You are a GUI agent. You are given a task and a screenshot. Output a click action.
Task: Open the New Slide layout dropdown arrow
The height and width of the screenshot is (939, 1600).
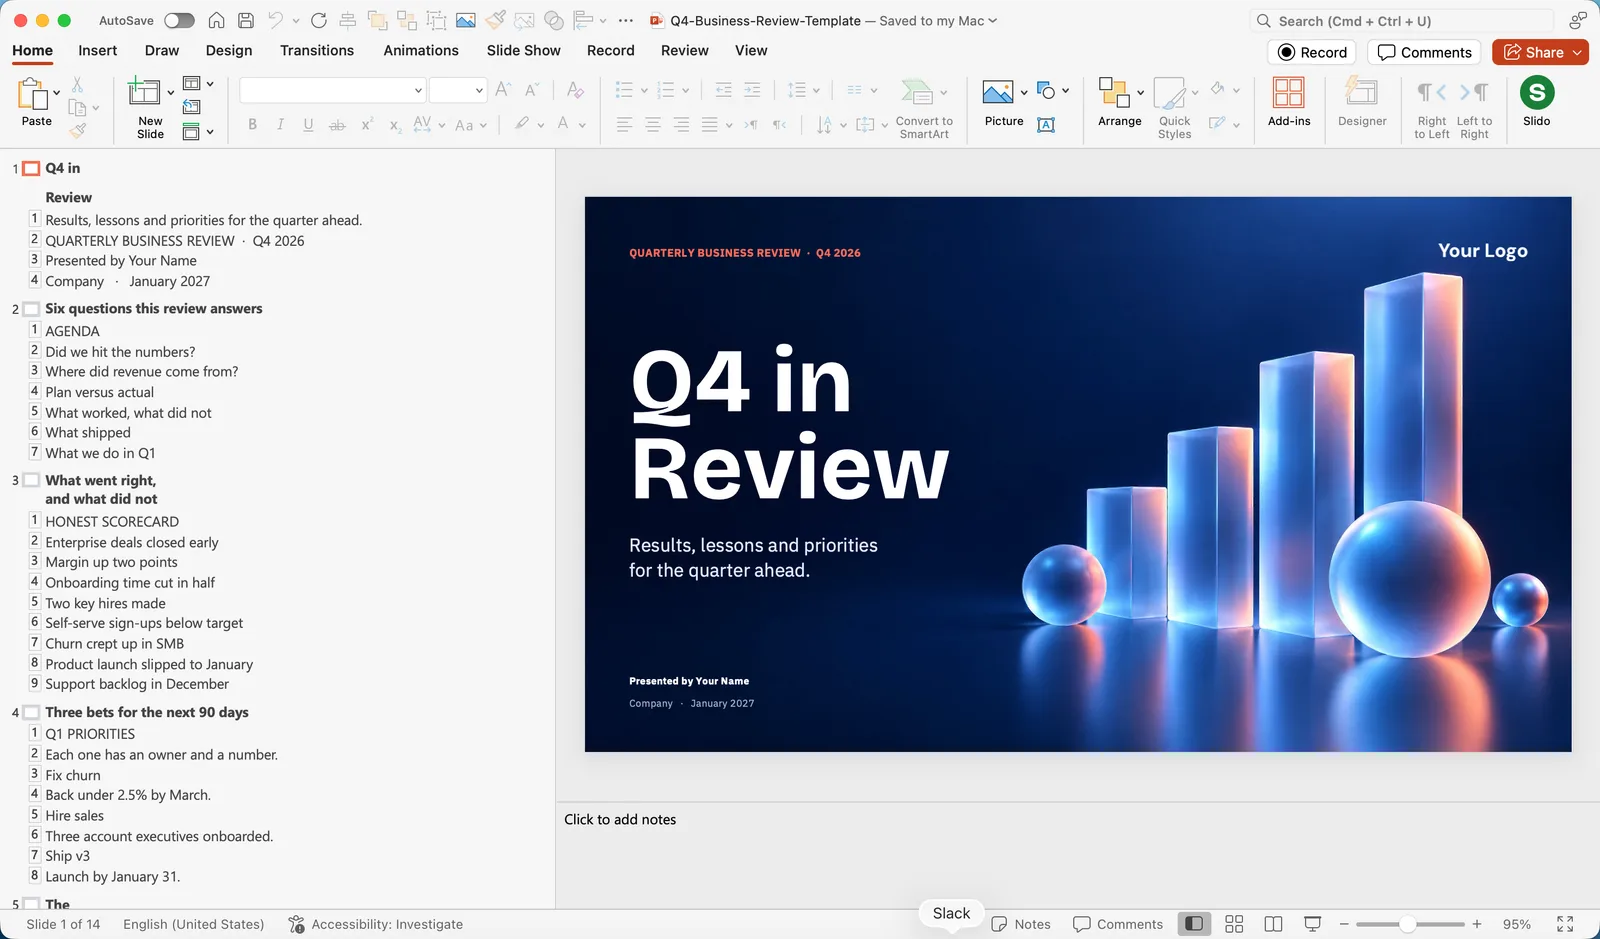click(x=170, y=93)
